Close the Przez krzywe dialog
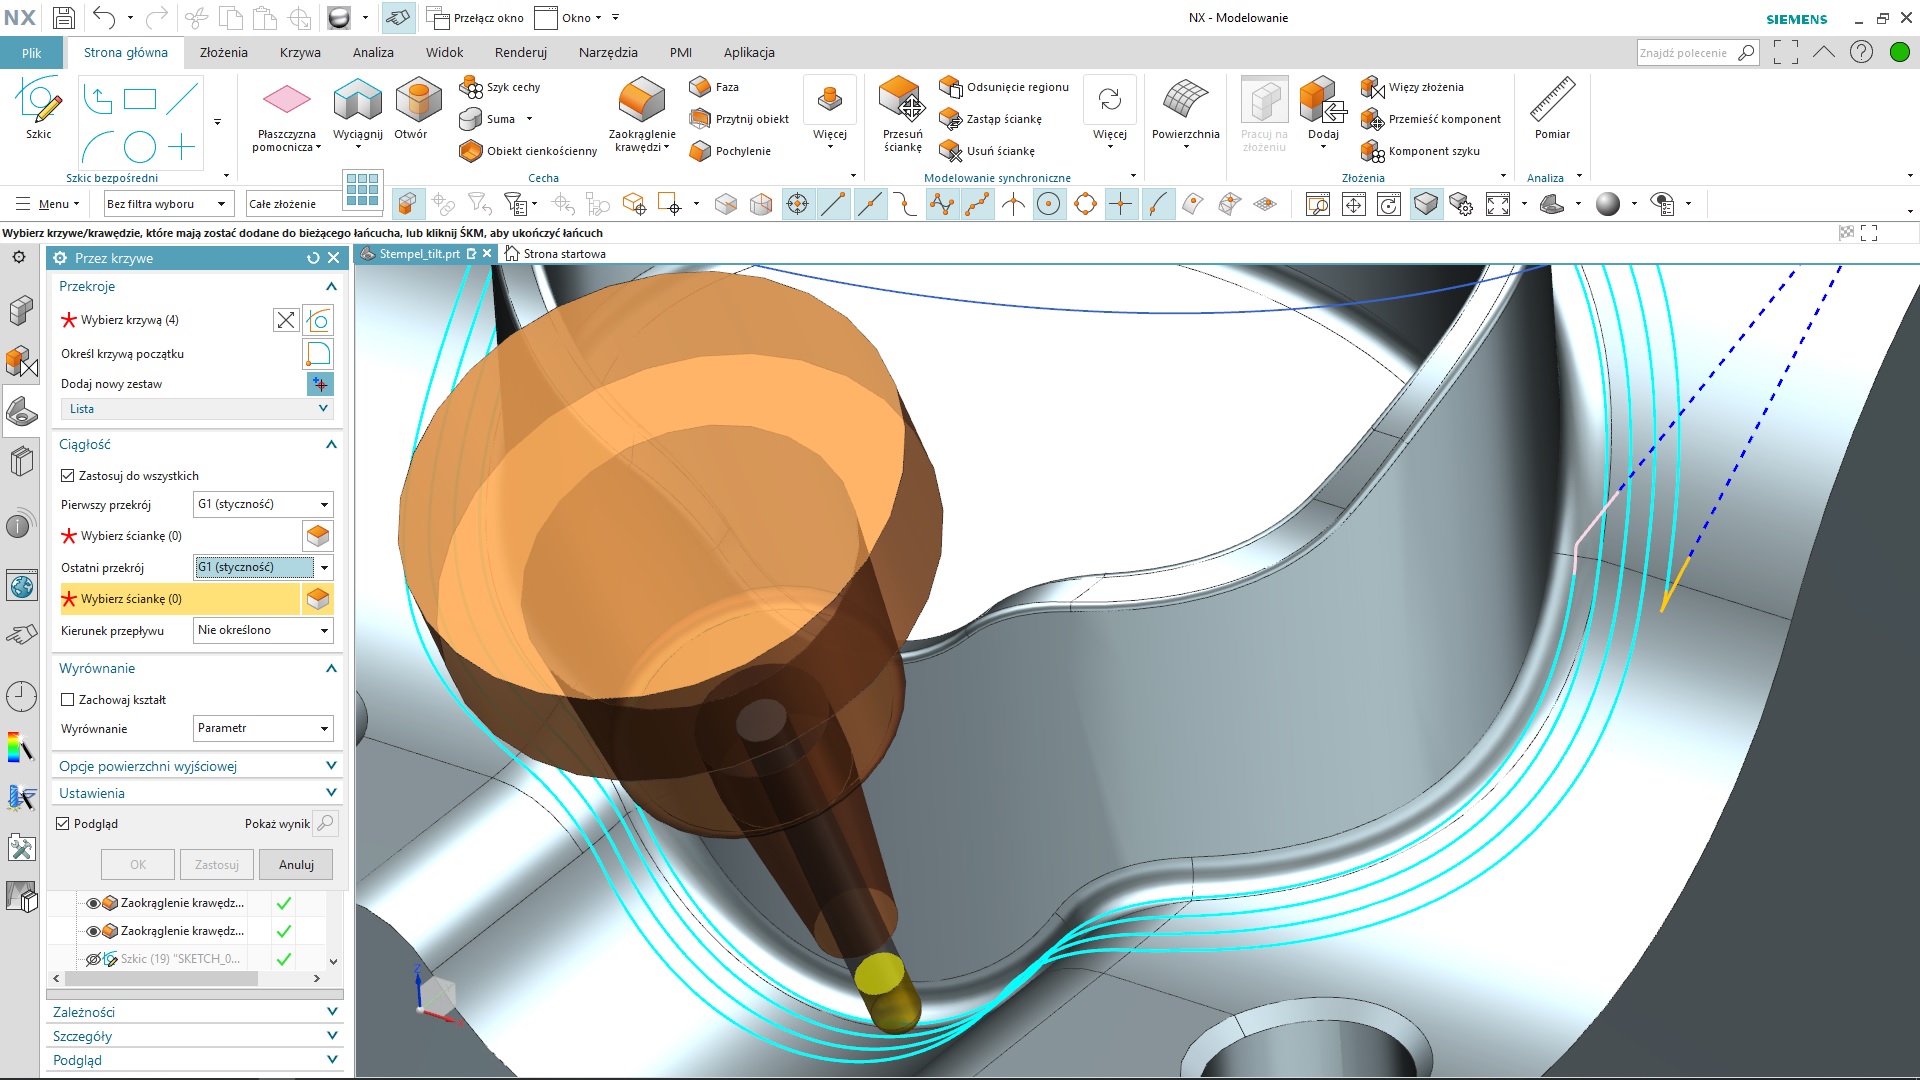This screenshot has height=1080, width=1920. point(334,258)
